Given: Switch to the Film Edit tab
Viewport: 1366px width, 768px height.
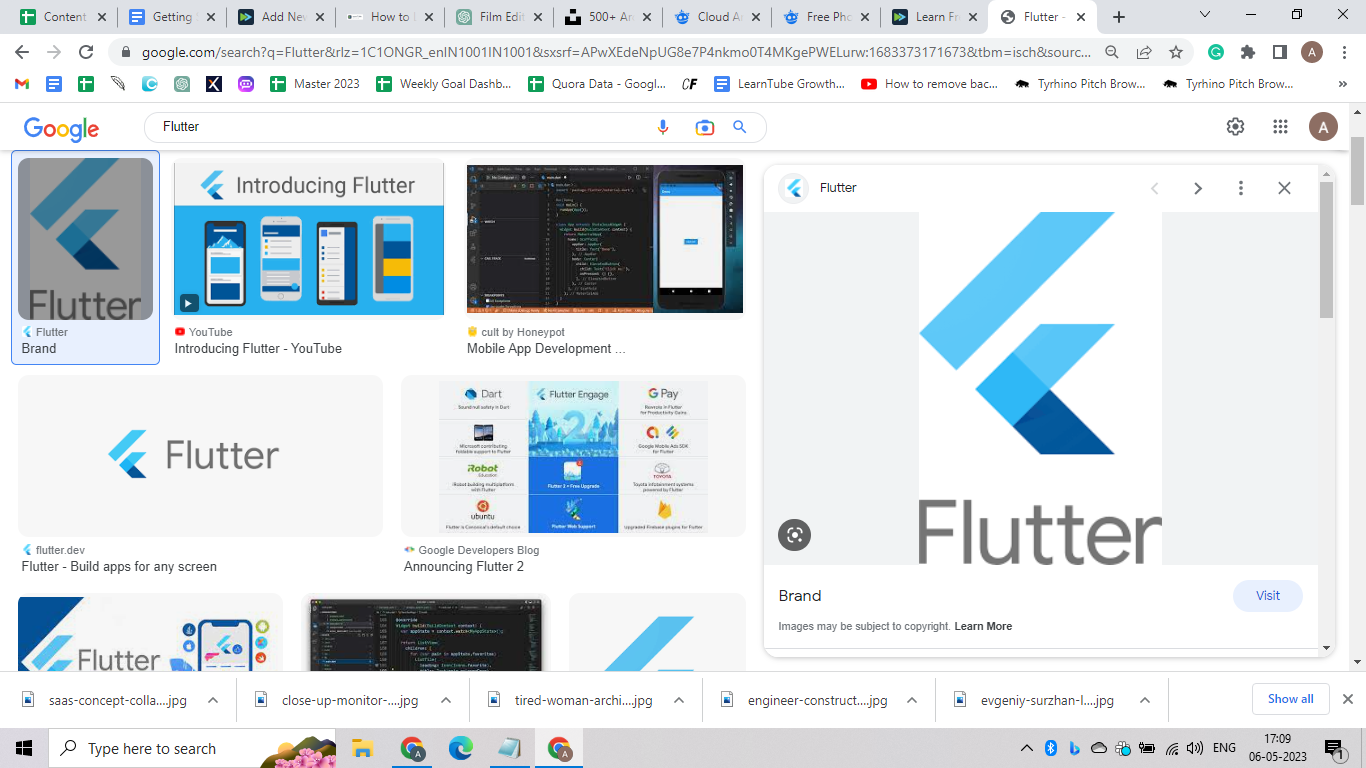Looking at the screenshot, I should coord(499,17).
